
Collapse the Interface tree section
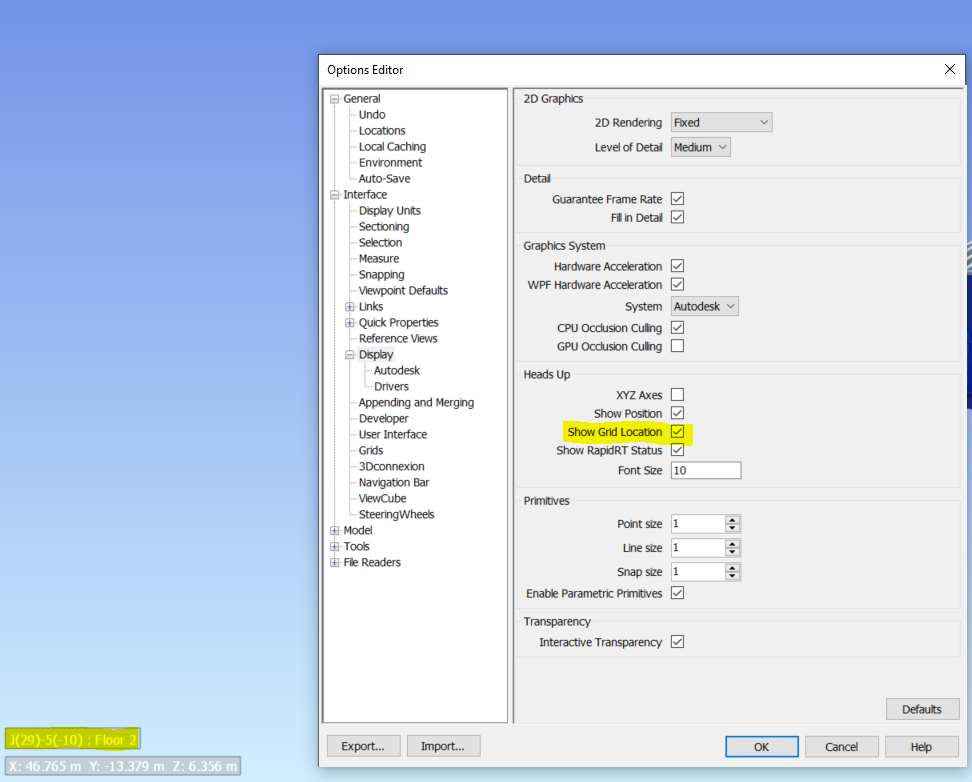pyautogui.click(x=334, y=194)
